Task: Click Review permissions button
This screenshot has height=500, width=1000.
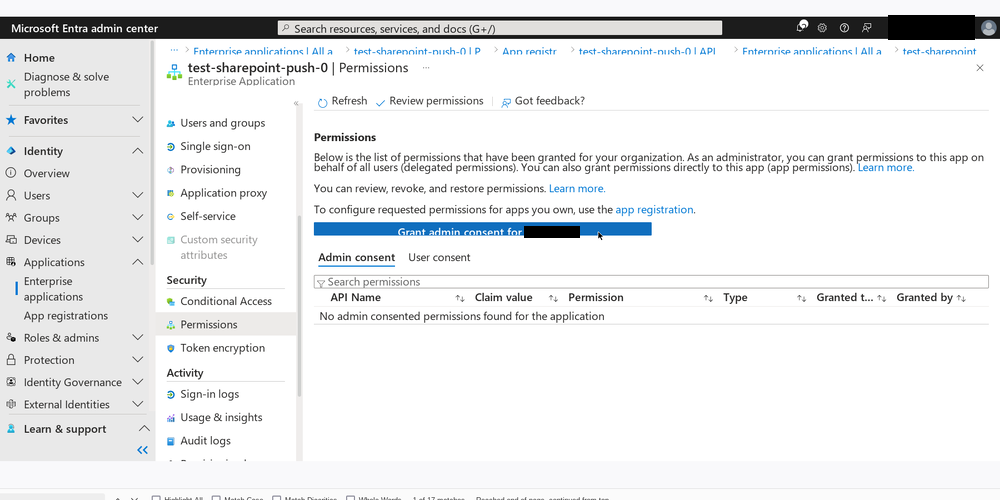Action: (429, 101)
